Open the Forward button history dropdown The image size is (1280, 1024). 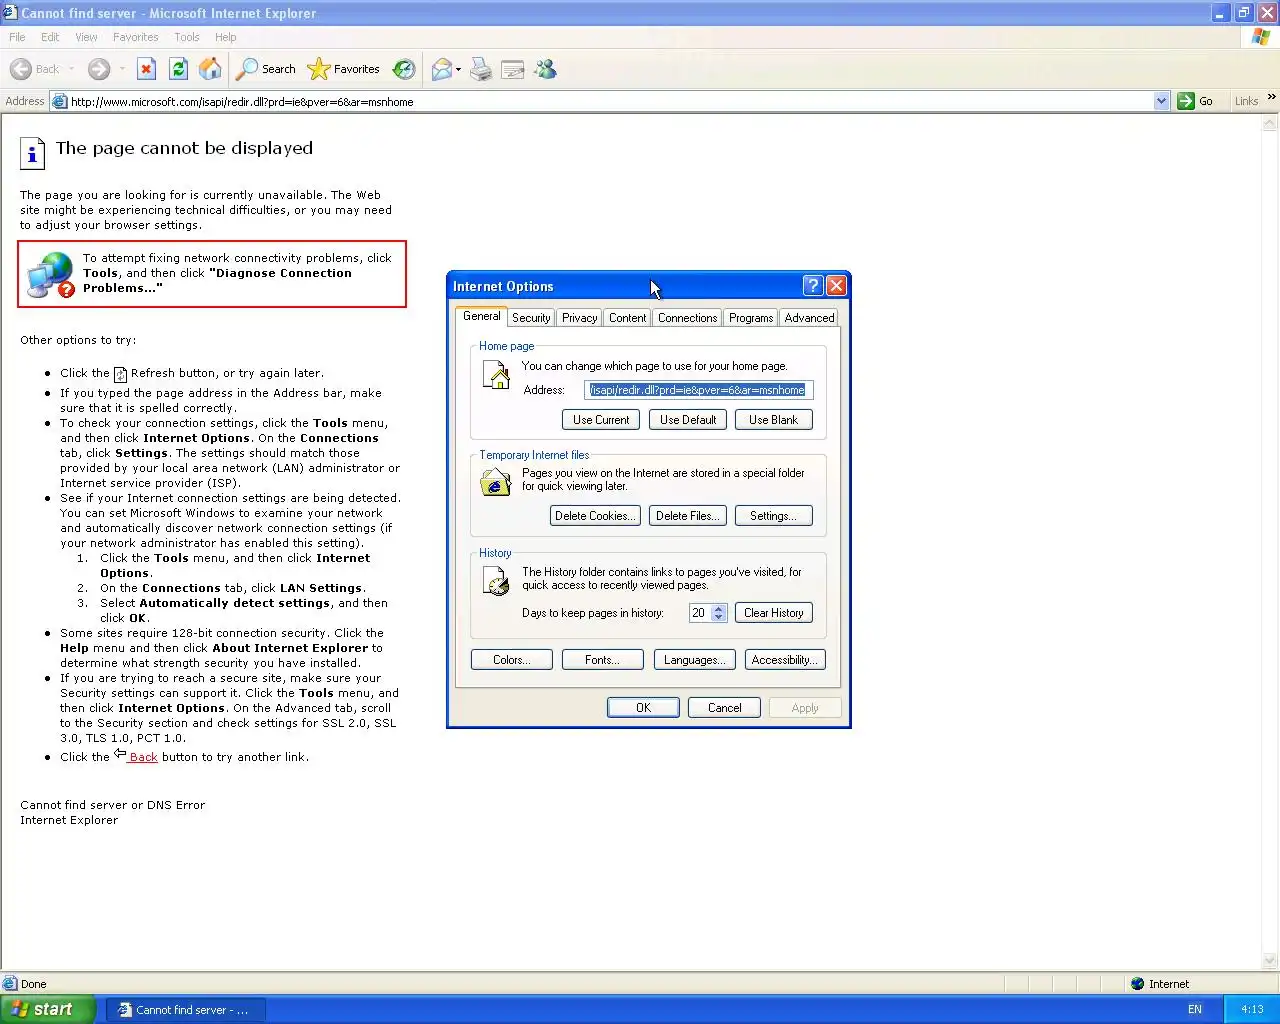pyautogui.click(x=122, y=69)
